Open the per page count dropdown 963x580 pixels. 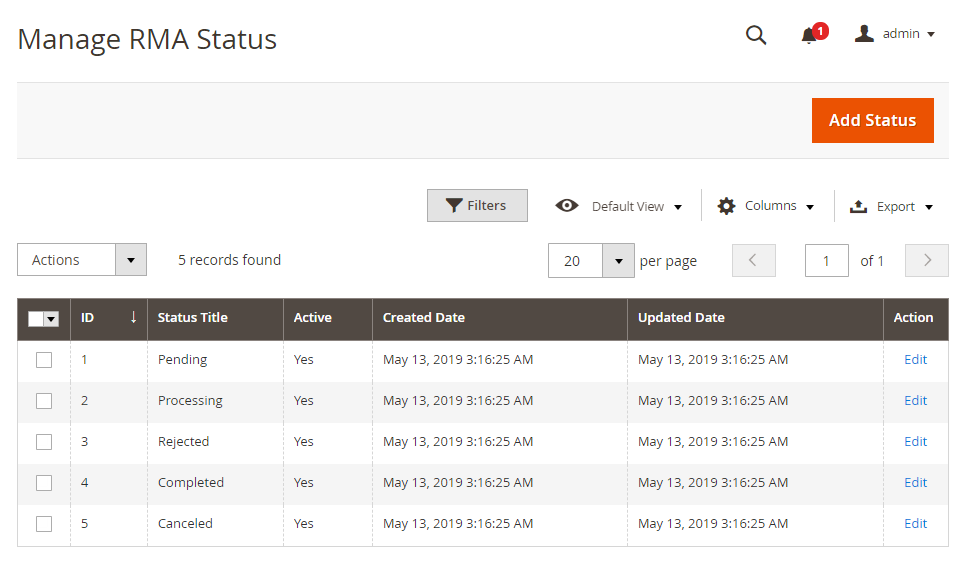click(x=618, y=261)
